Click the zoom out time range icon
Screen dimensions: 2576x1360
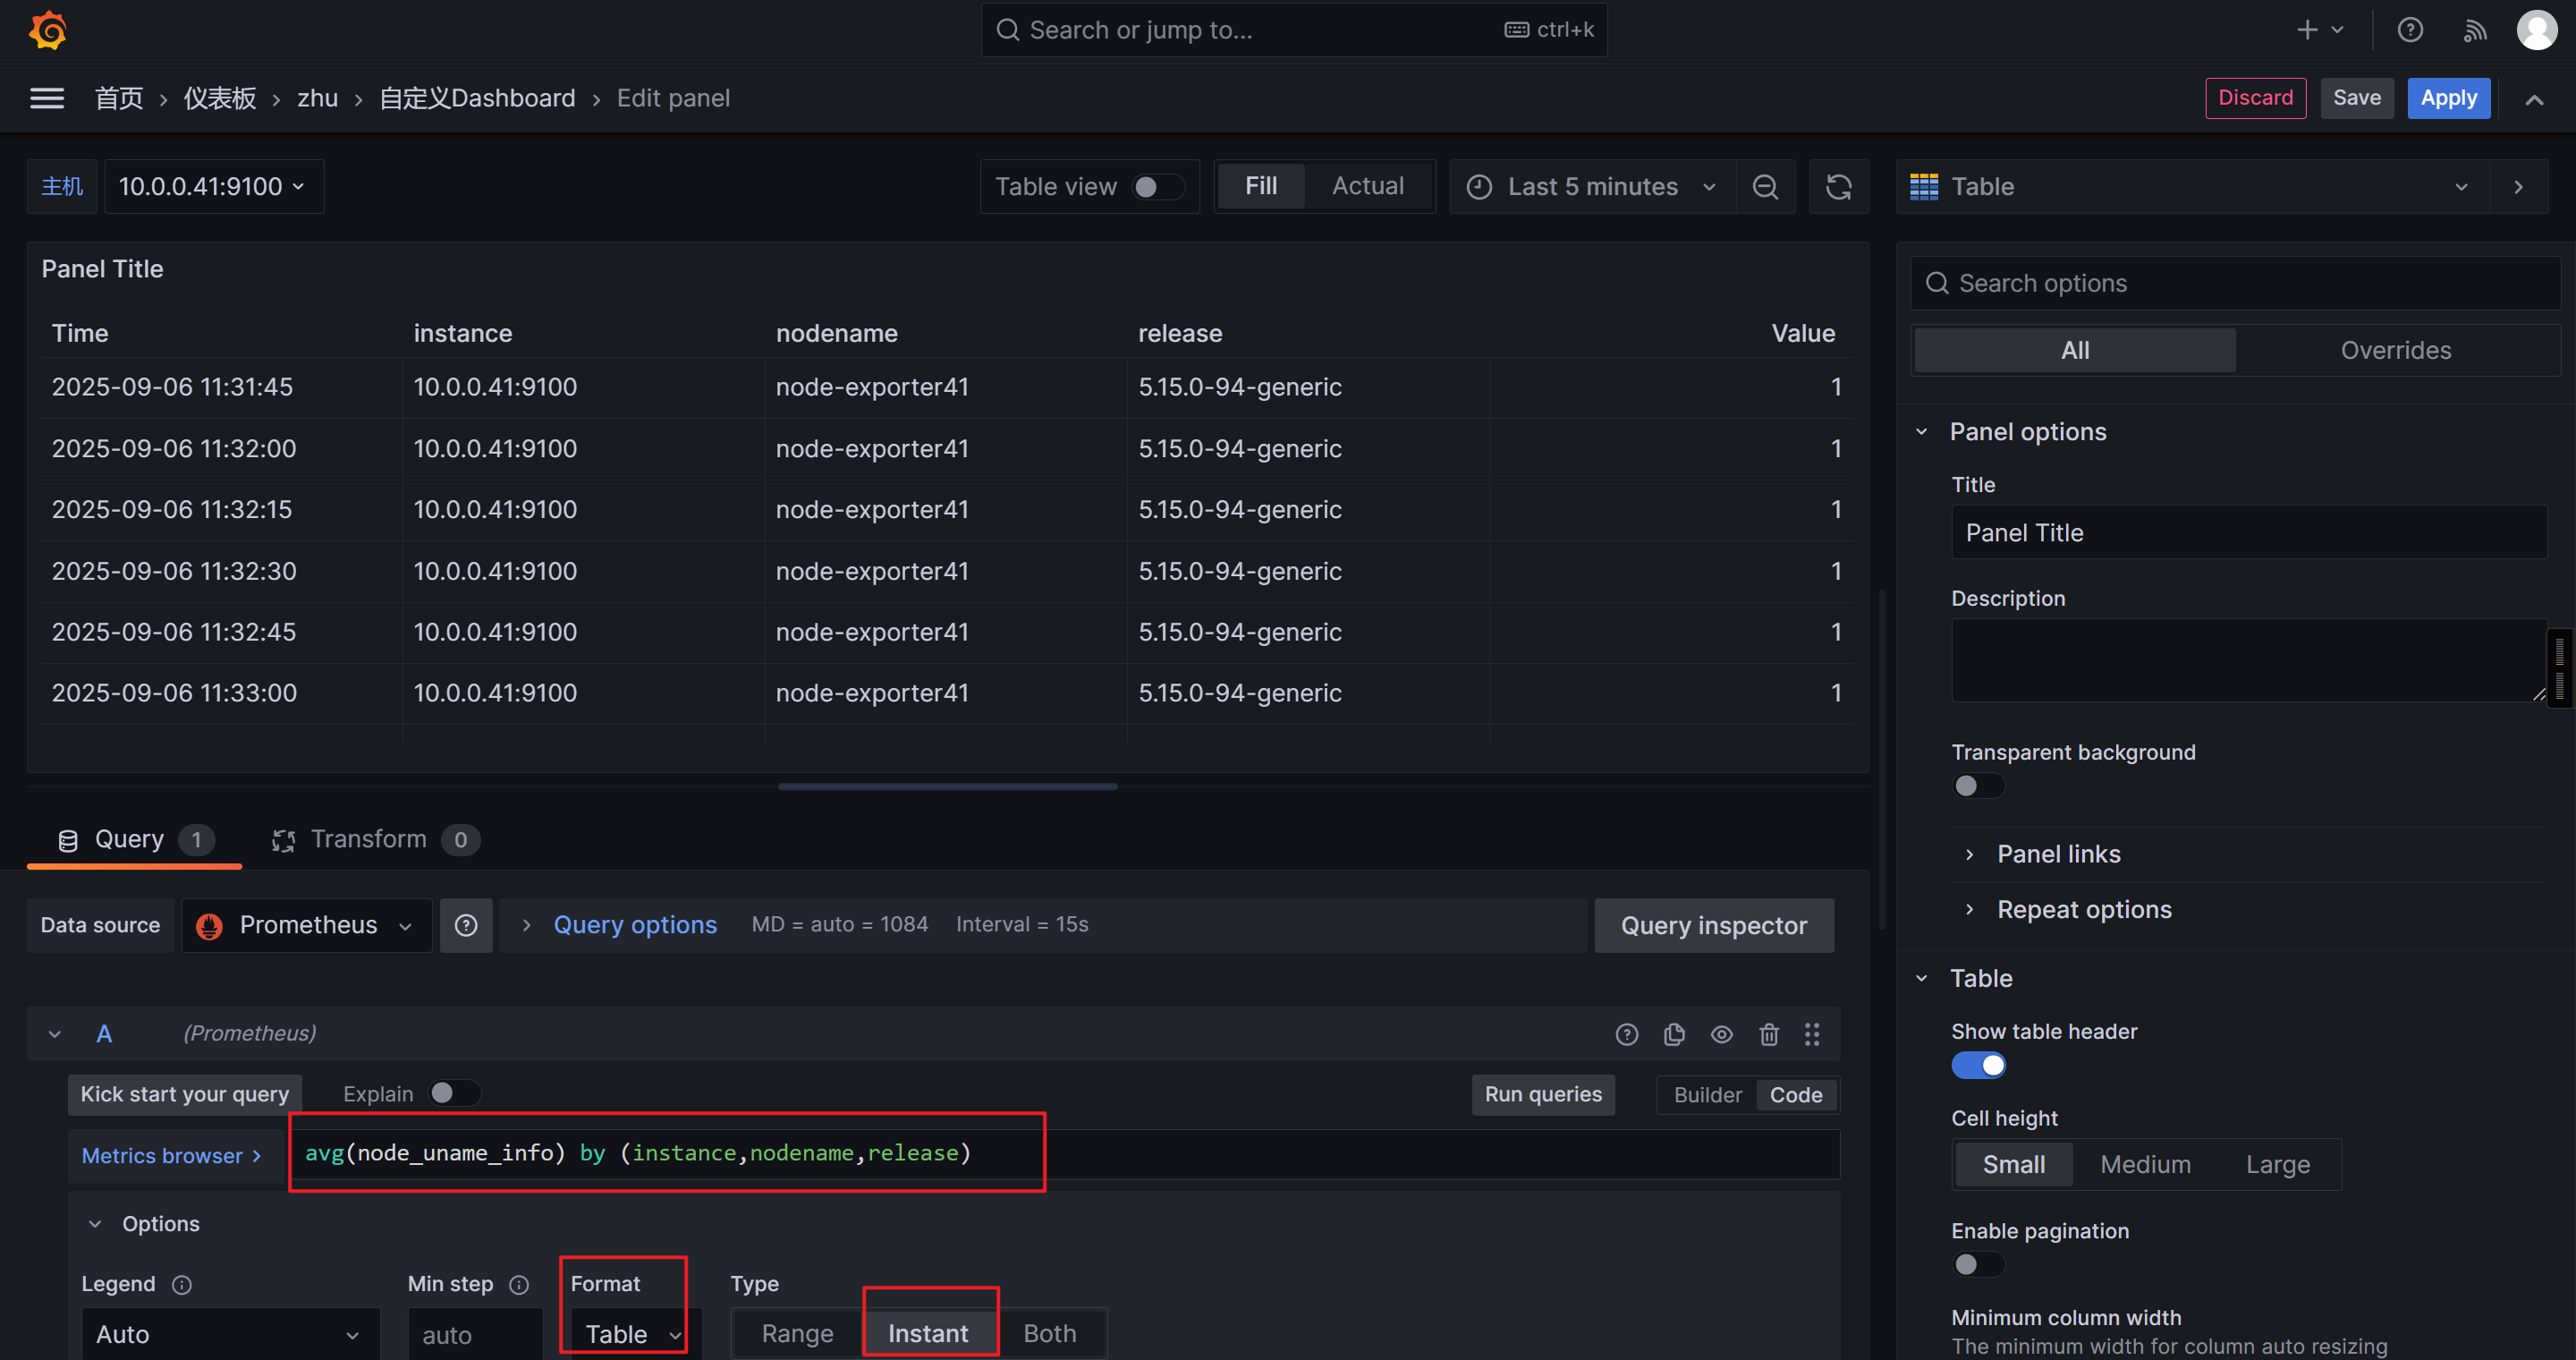point(1765,187)
